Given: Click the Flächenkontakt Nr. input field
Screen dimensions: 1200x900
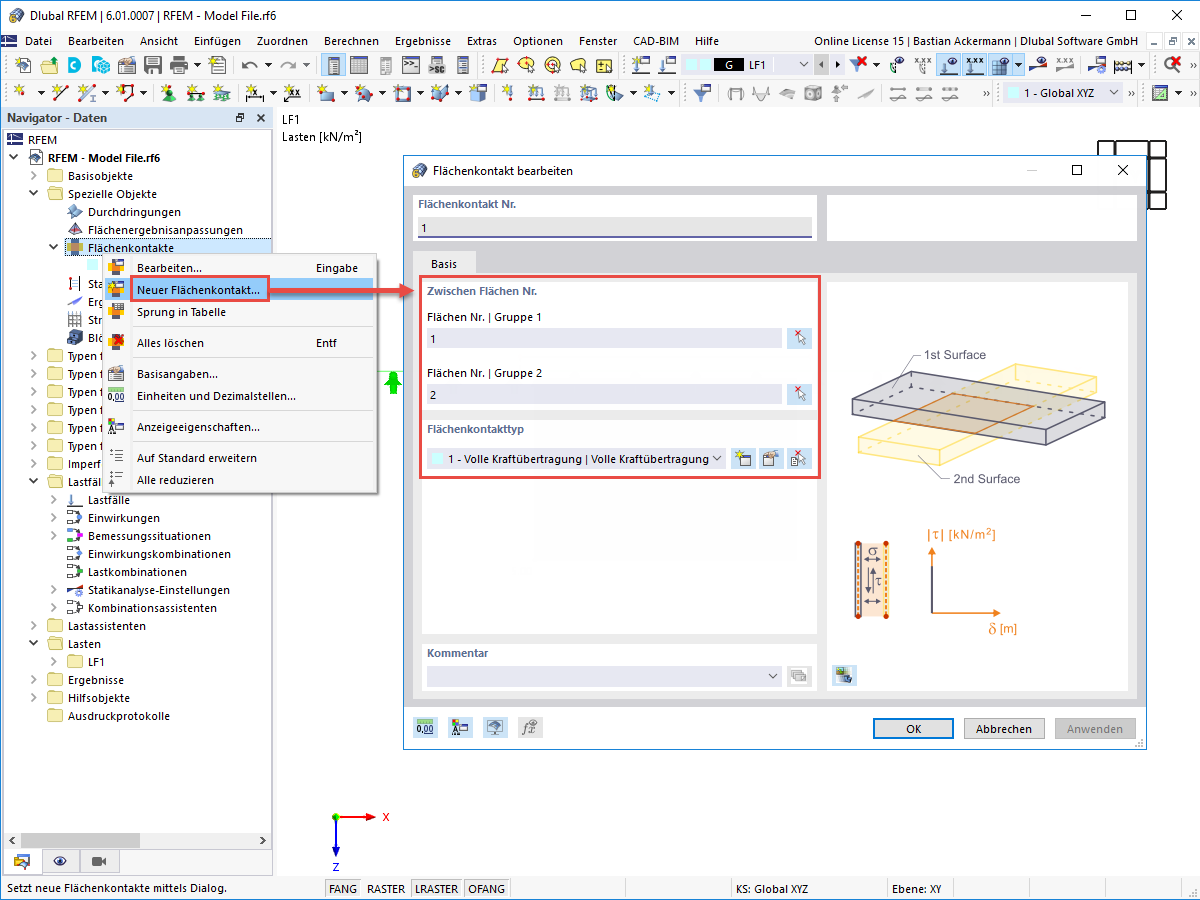Looking at the screenshot, I should pos(615,228).
